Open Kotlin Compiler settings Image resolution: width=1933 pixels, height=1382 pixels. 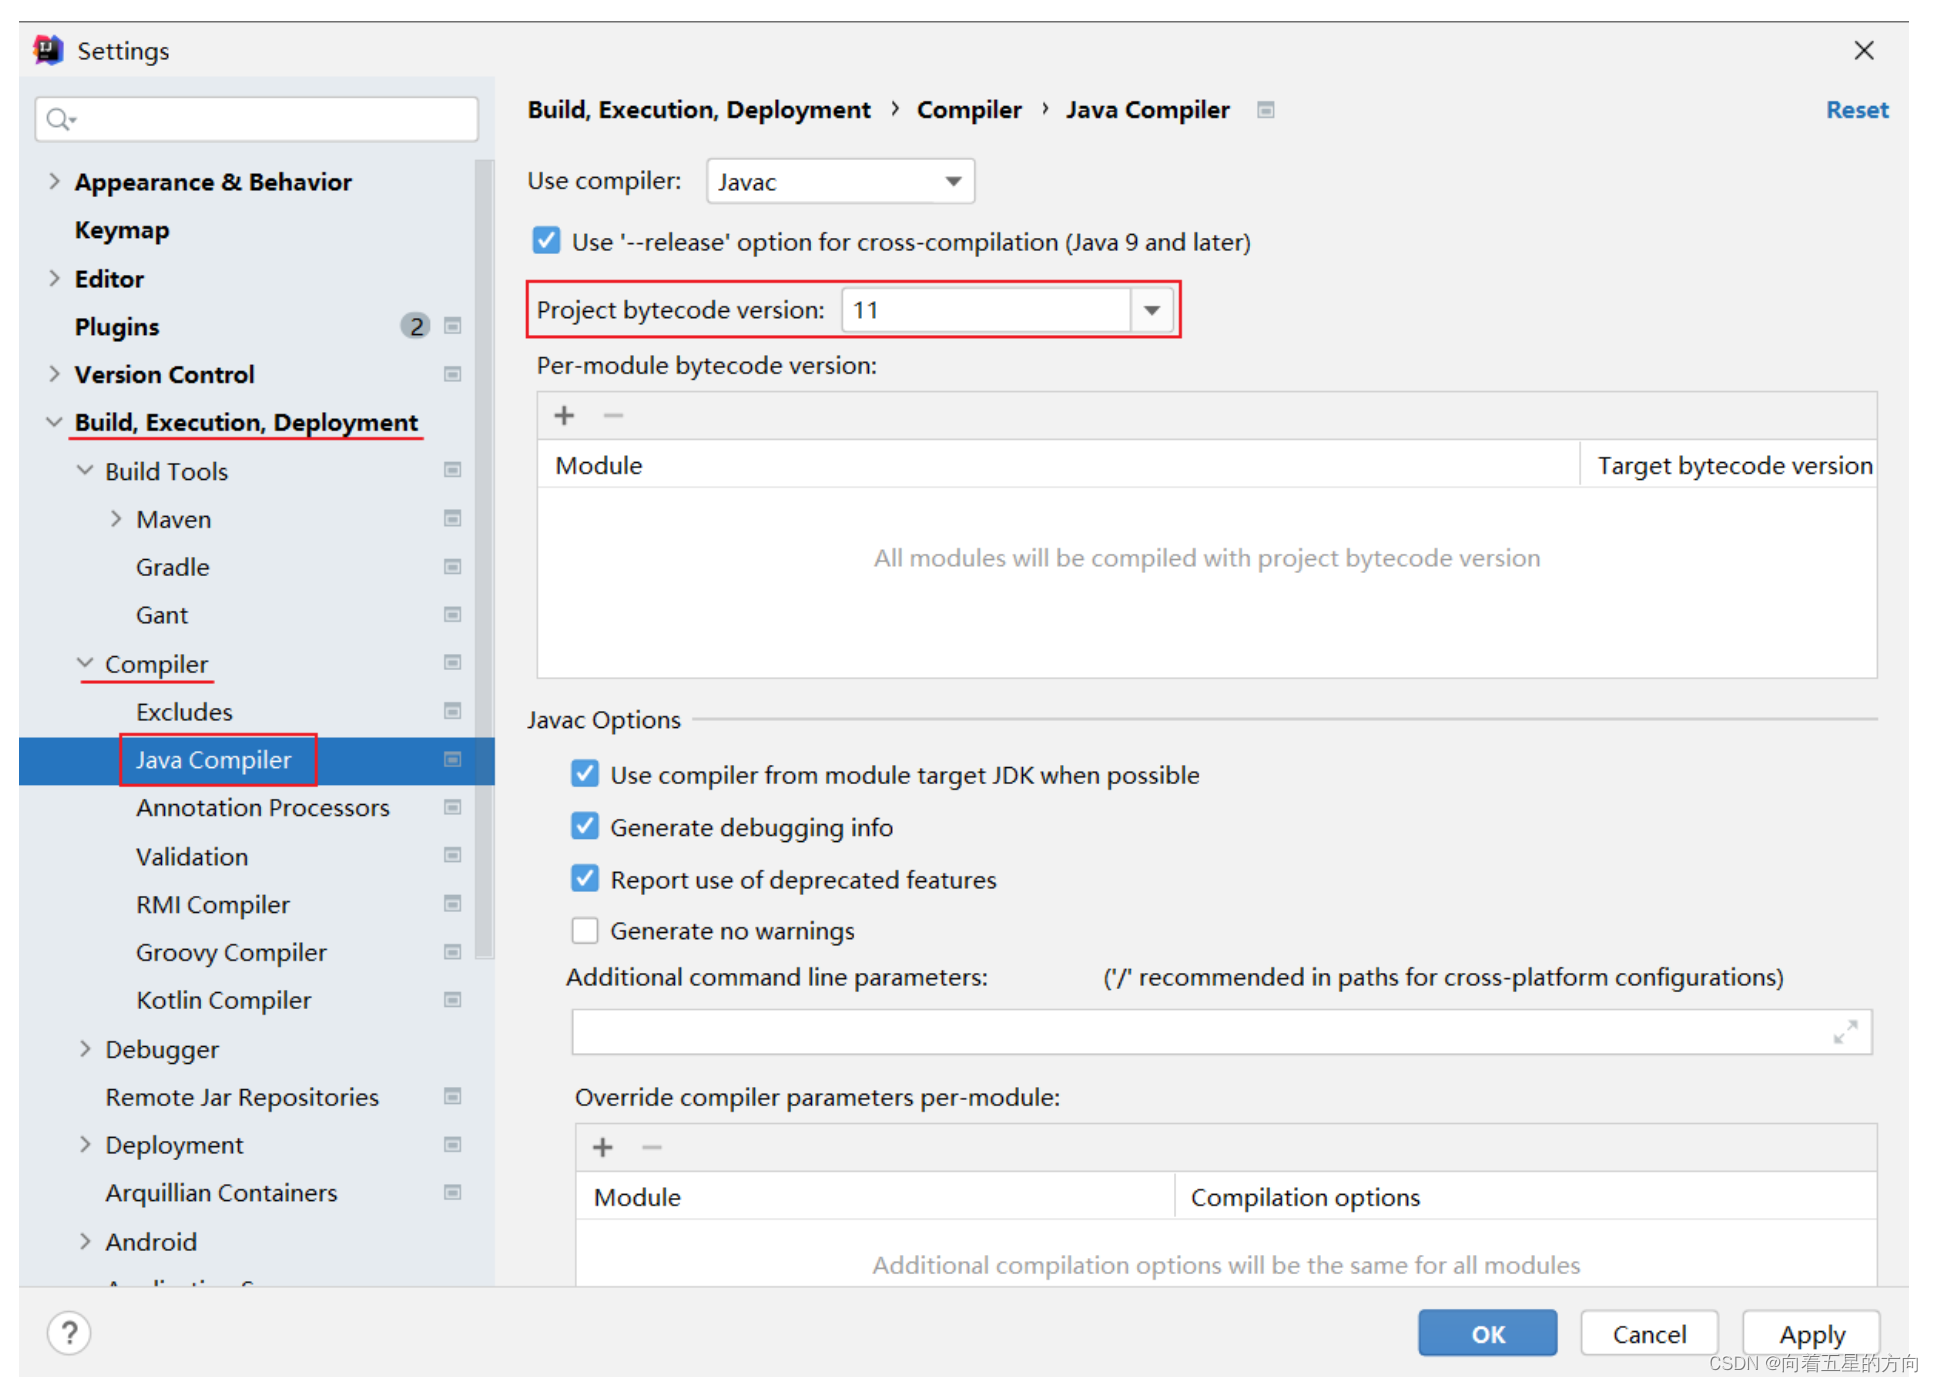224,1000
